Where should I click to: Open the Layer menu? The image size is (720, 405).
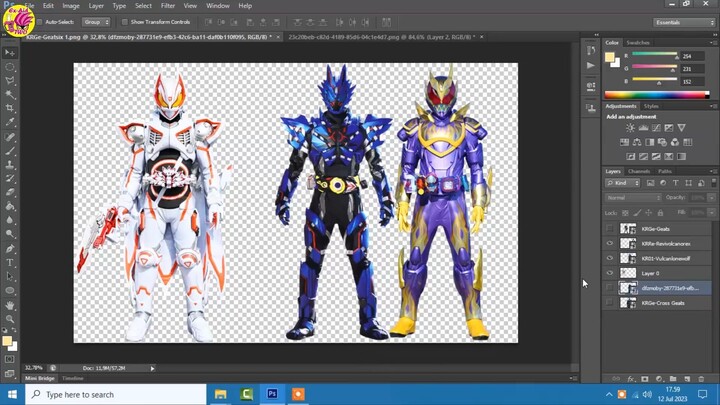(x=96, y=6)
